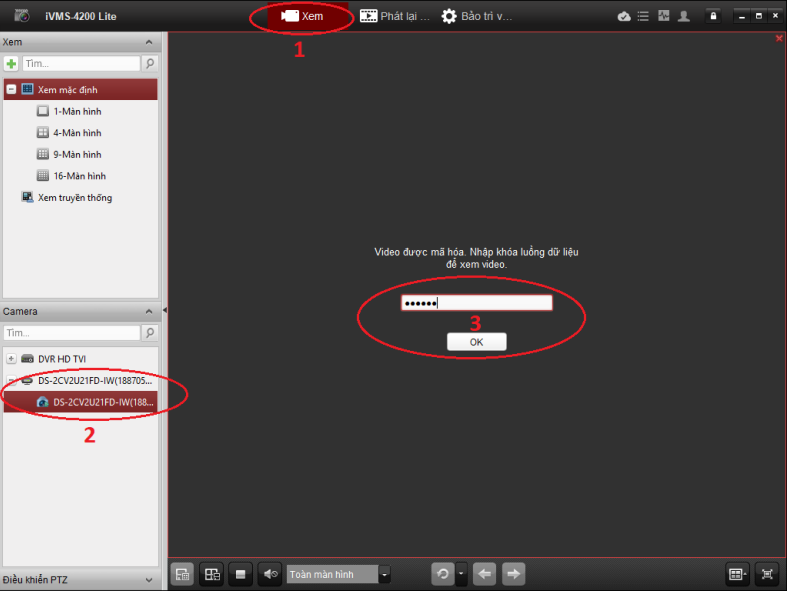Viewport: 787px width, 592px height.
Task: Click the next page arrow button
Action: [513, 574]
